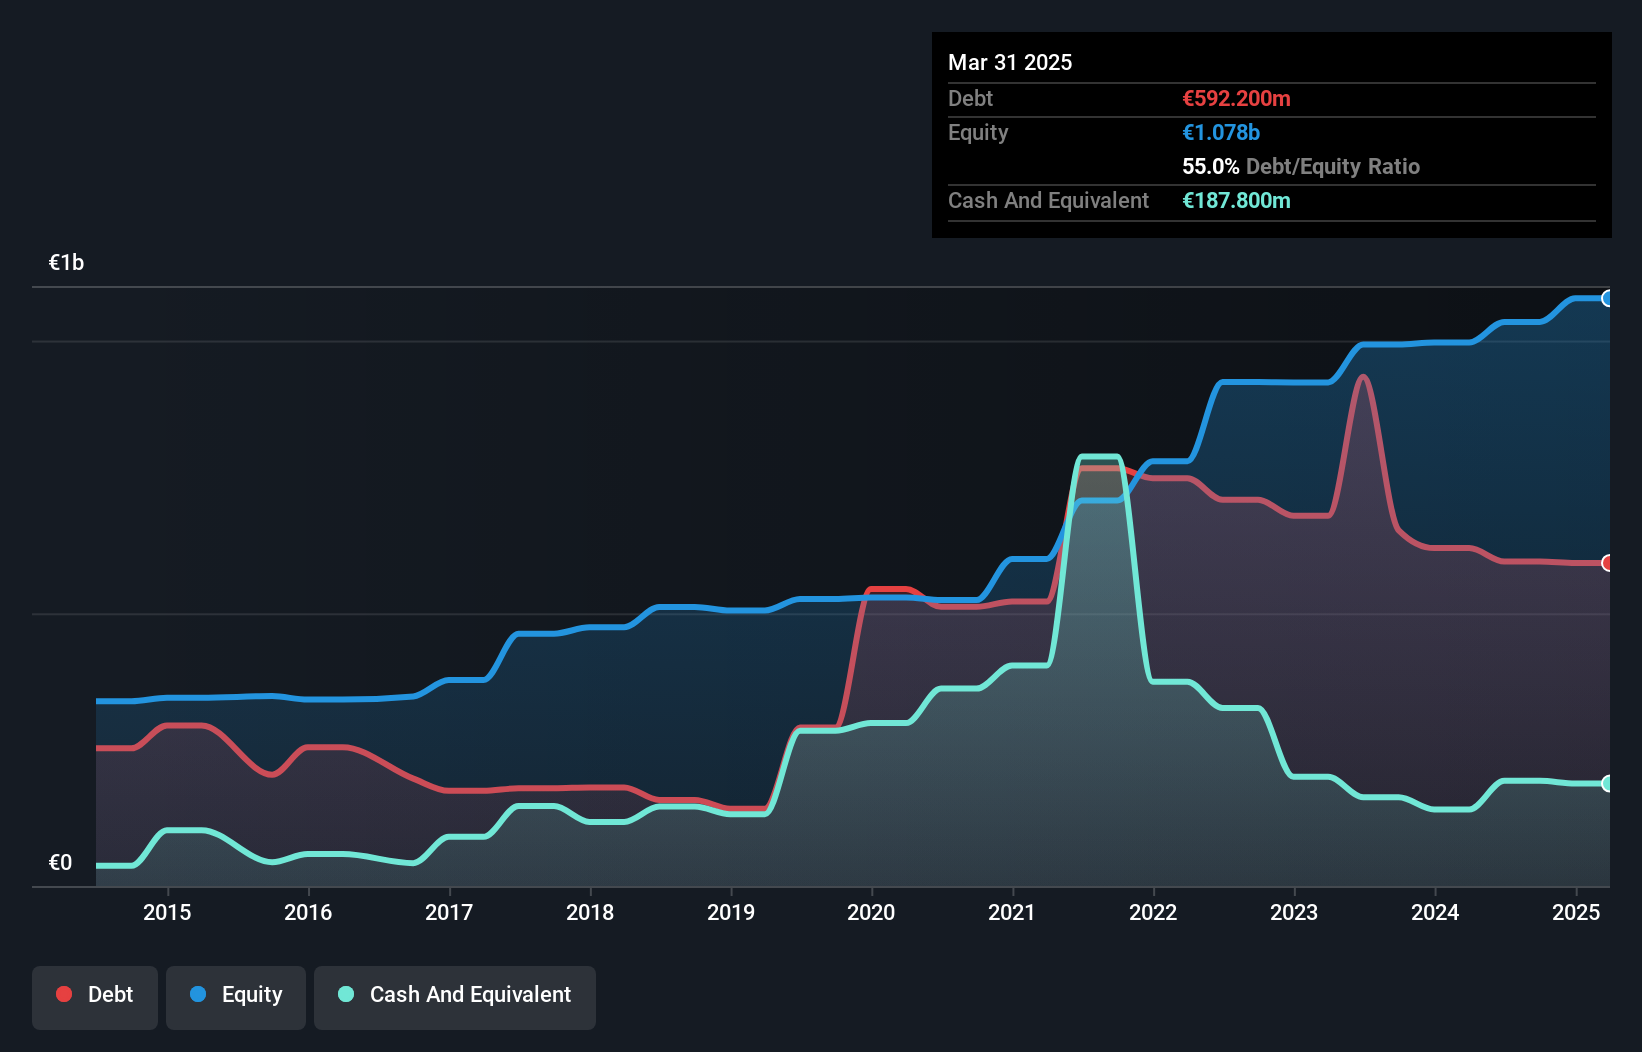Click the 2025 x-axis label
Image resolution: width=1642 pixels, height=1052 pixels.
coord(1576,912)
